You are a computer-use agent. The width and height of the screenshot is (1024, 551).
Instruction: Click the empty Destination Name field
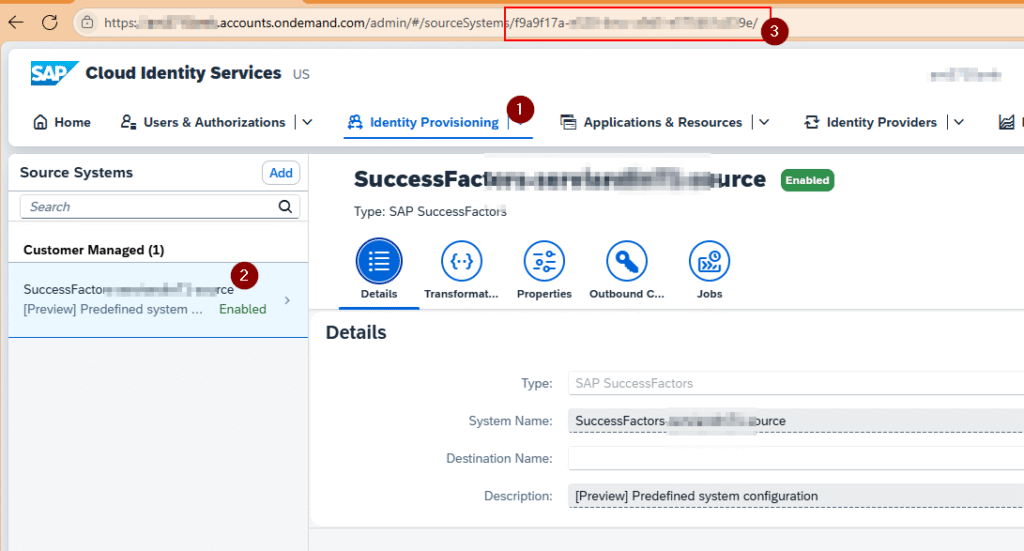pos(796,458)
